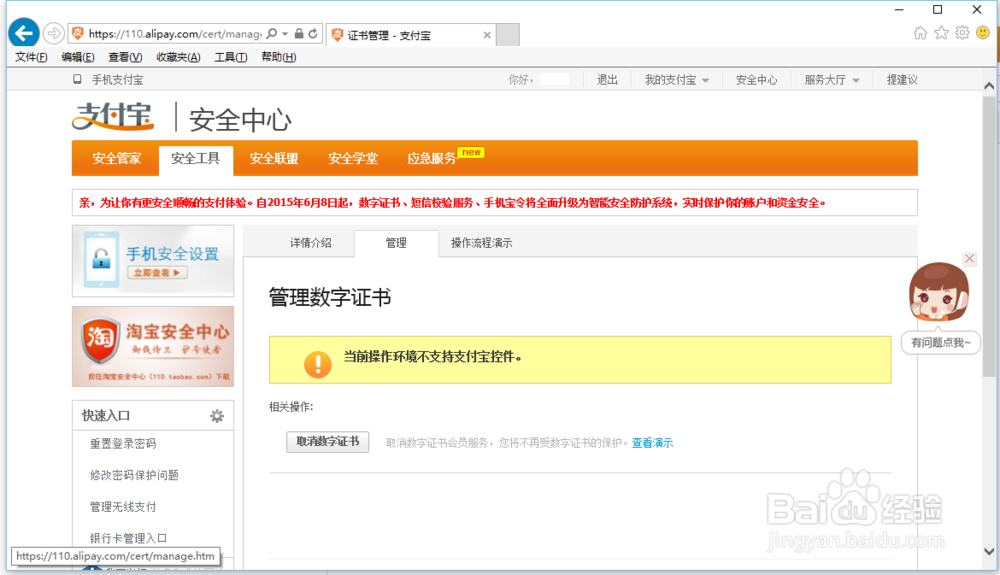
Task: Open the 查看(V) menu
Action: pyautogui.click(x=125, y=57)
